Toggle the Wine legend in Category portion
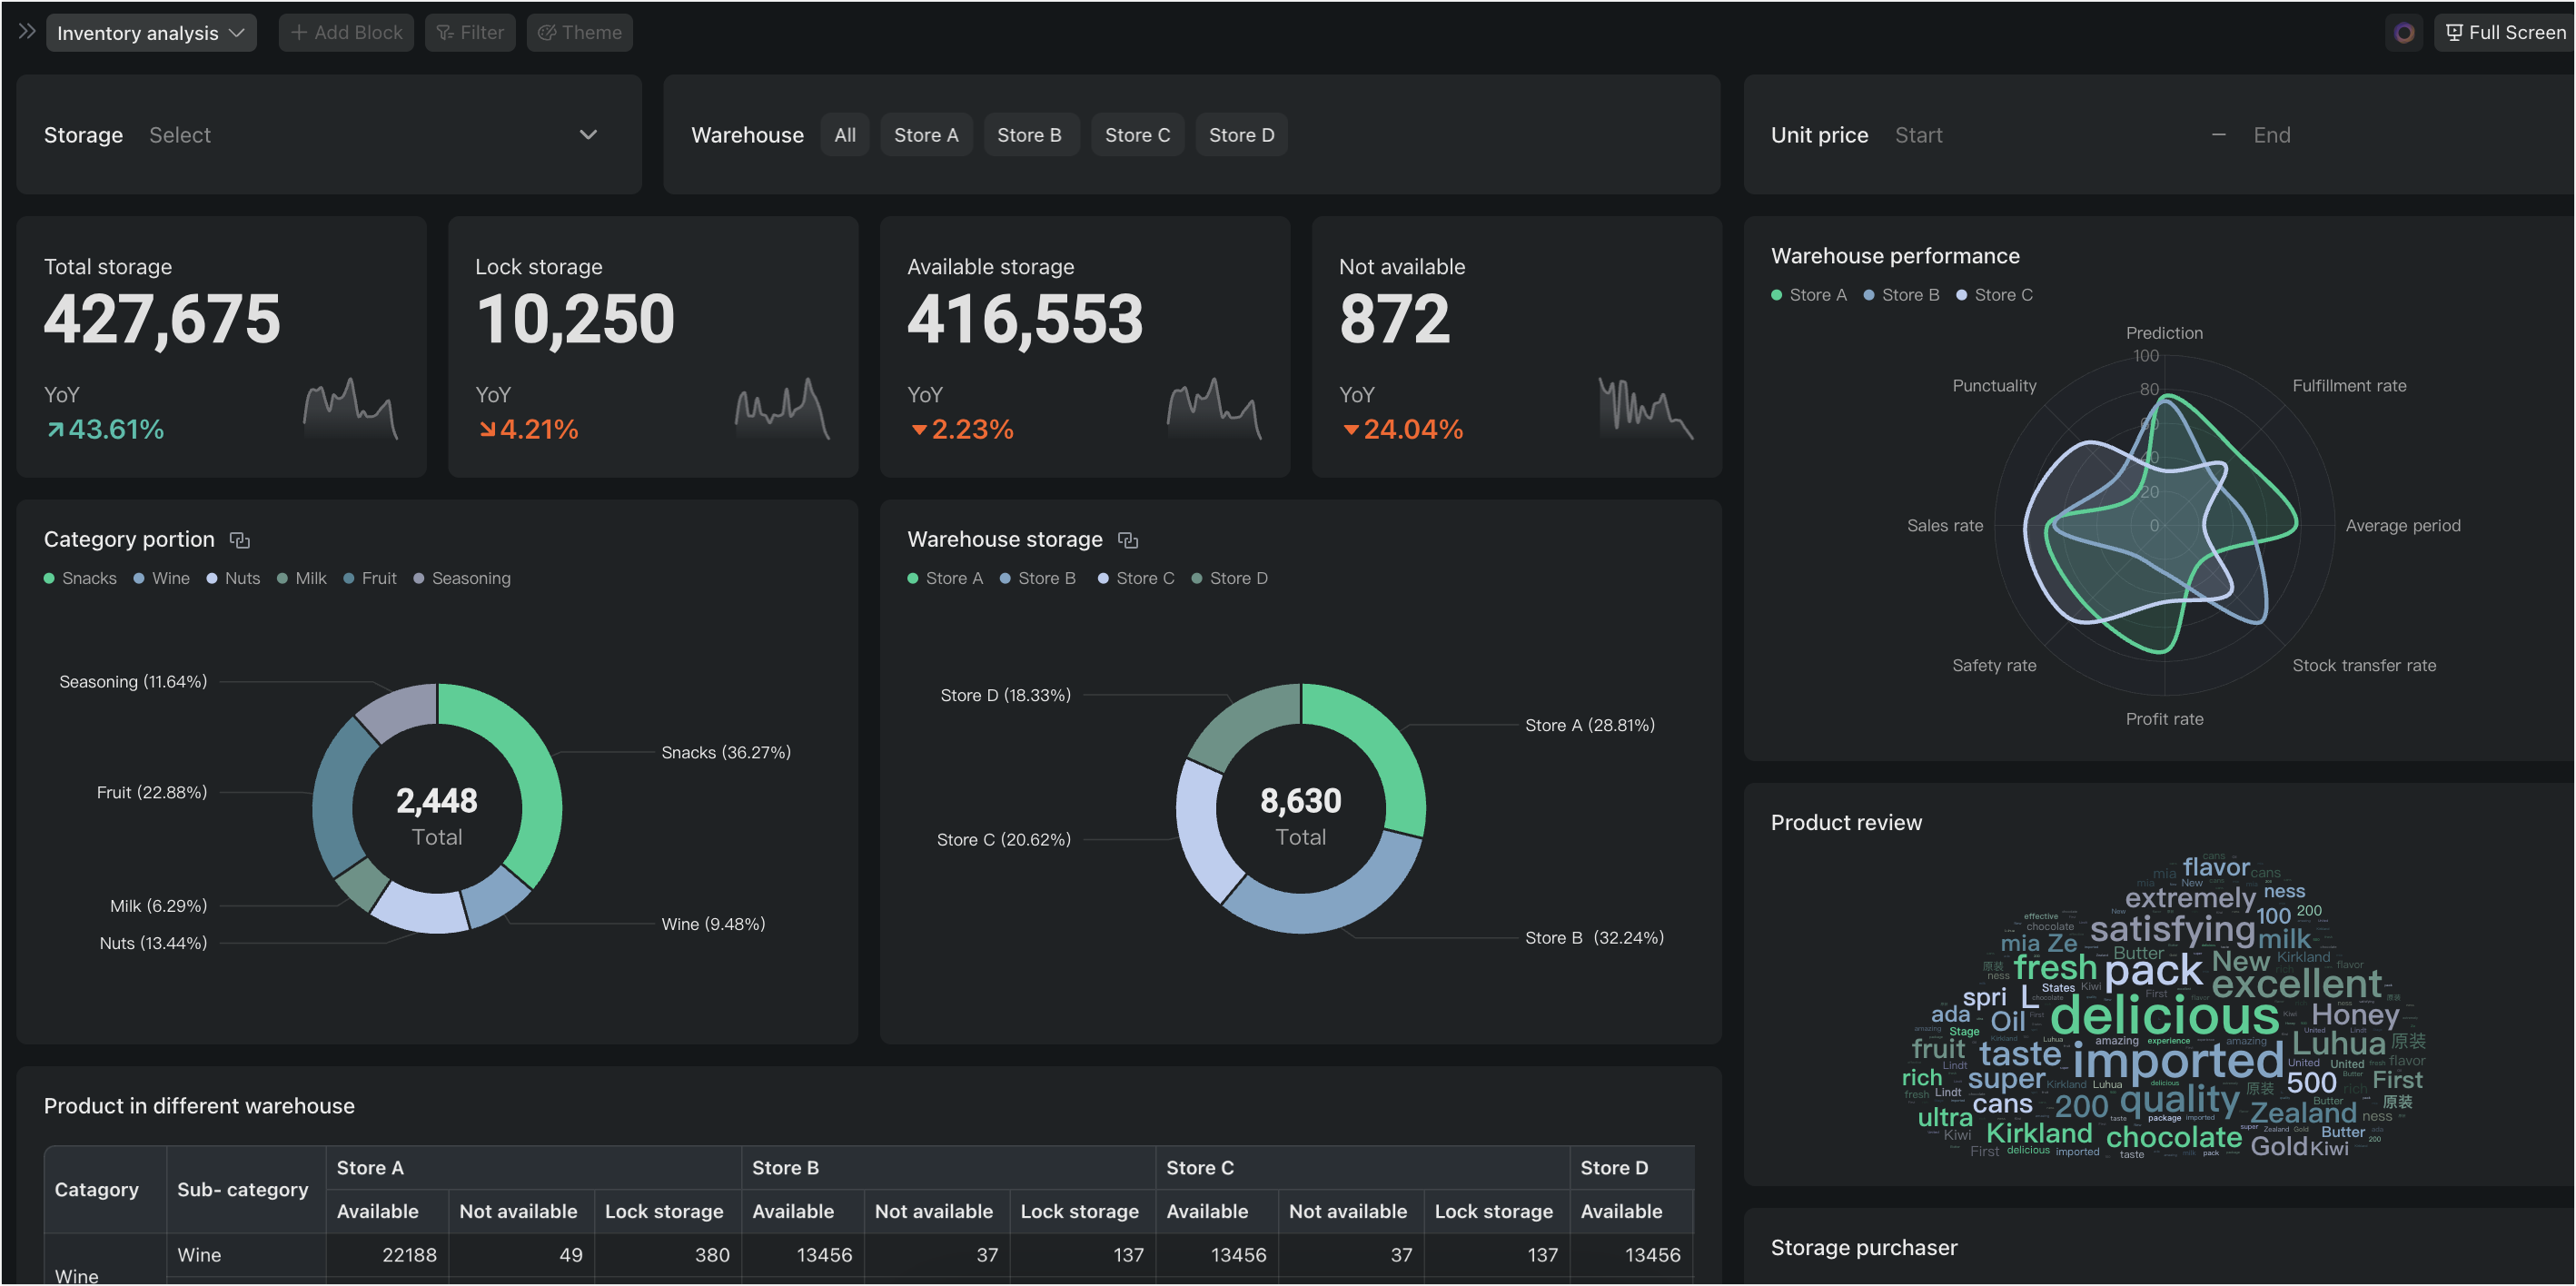Screen dimensions: 2576x1286 point(161,578)
